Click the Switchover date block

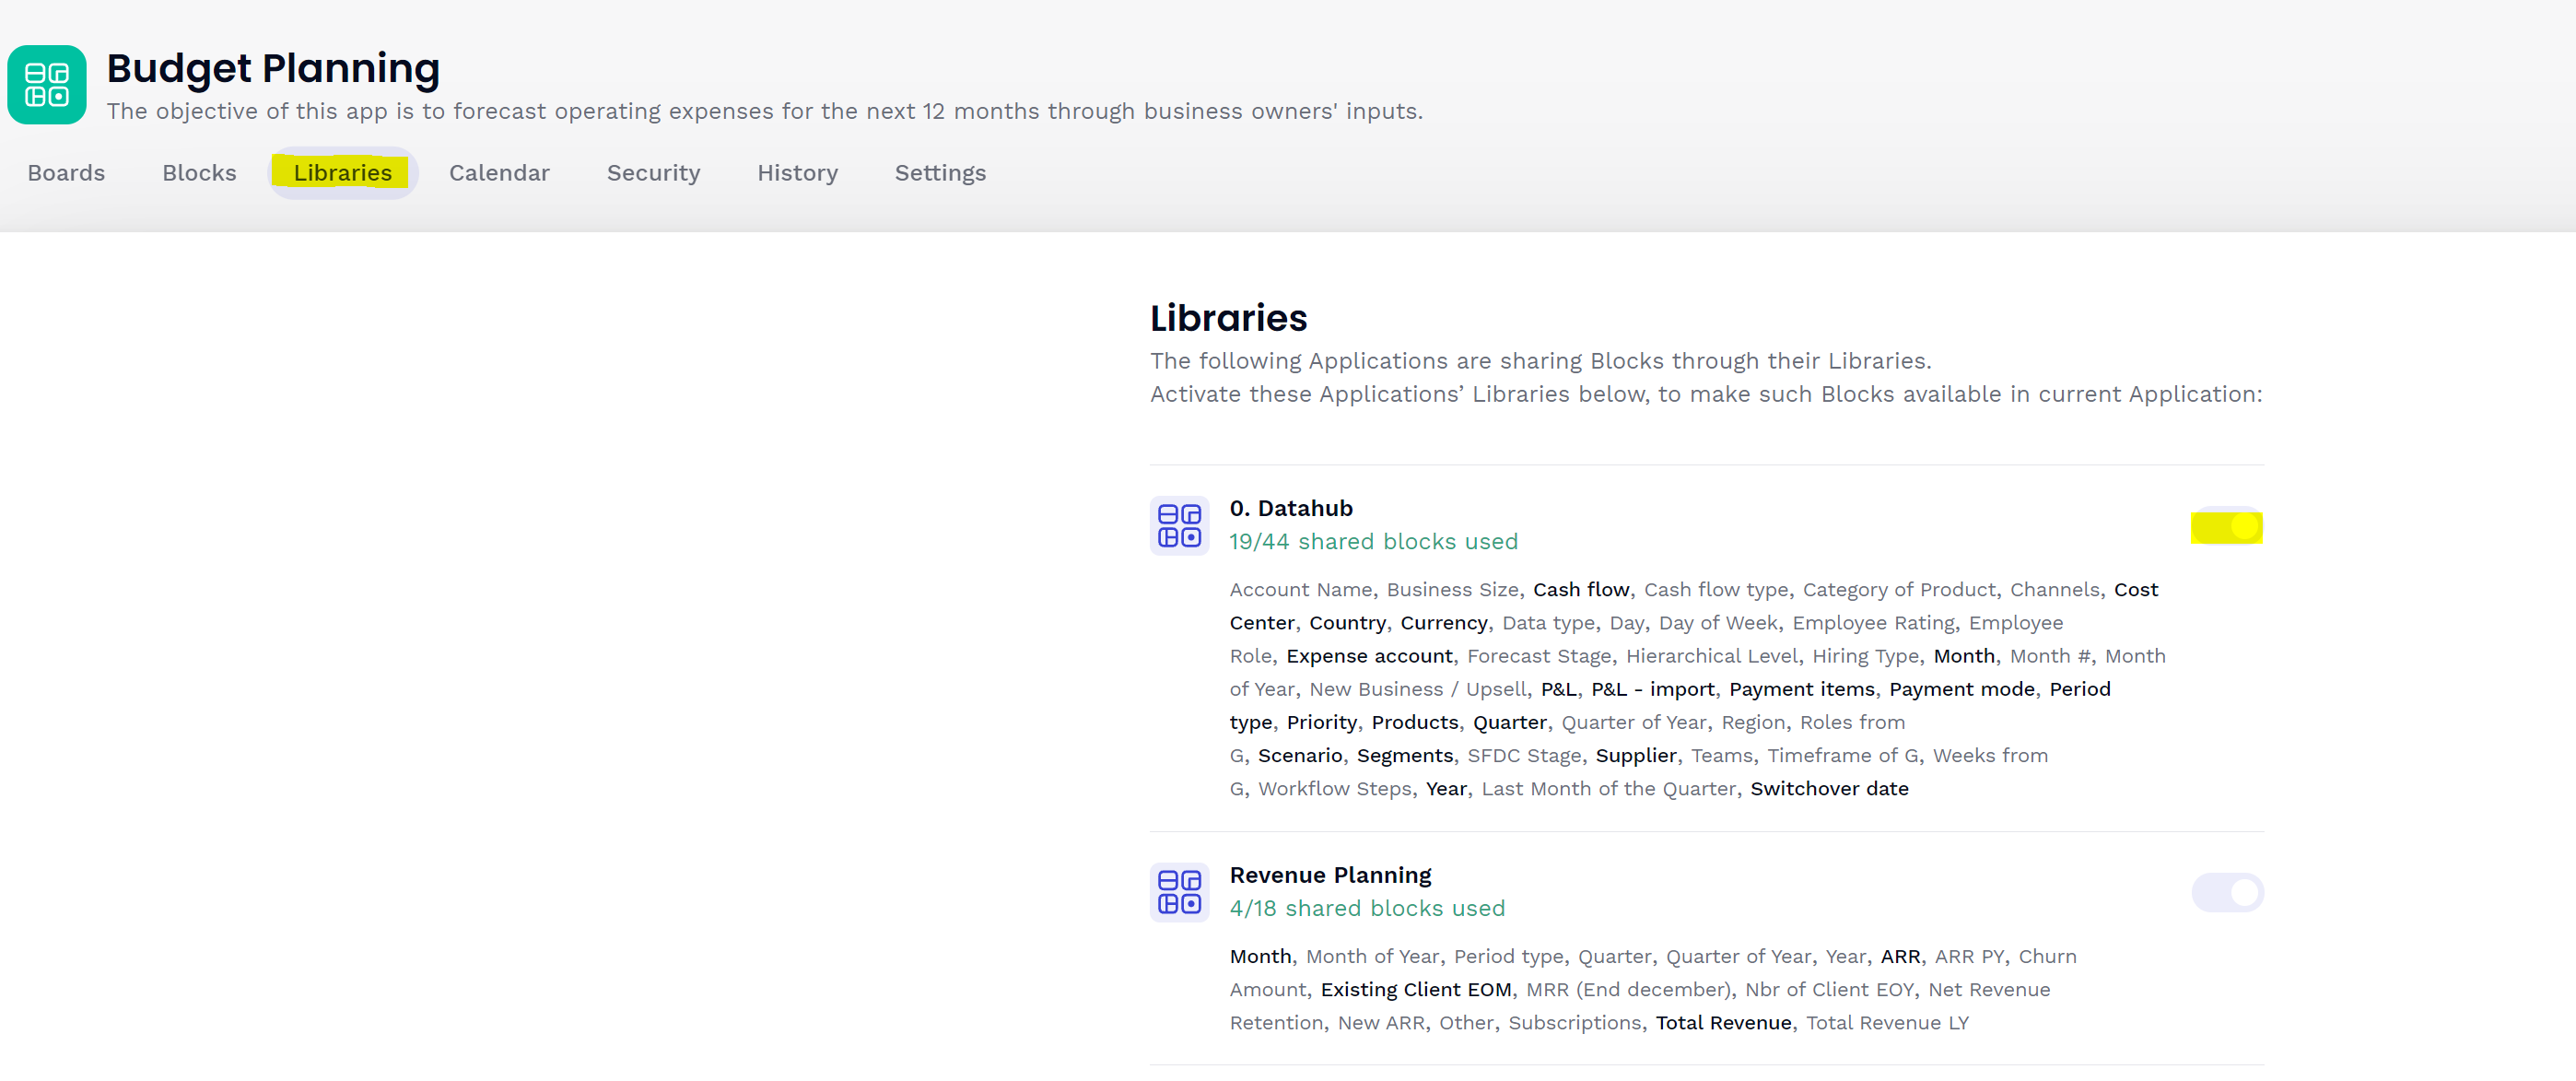[1829, 788]
